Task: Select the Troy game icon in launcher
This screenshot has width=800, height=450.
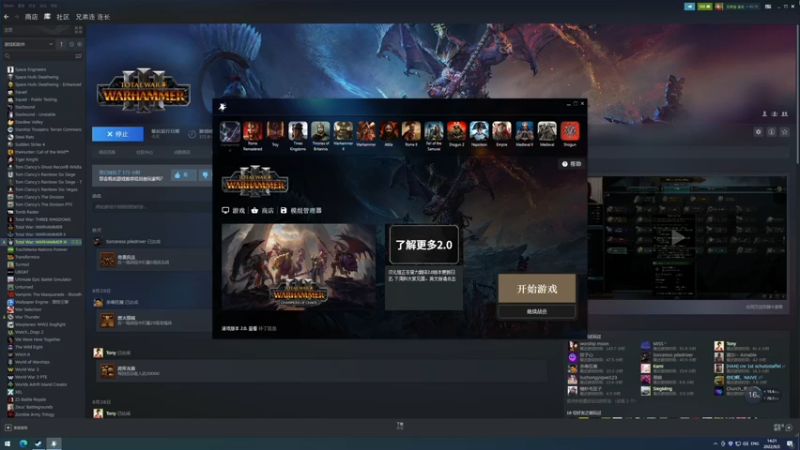Action: (275, 131)
